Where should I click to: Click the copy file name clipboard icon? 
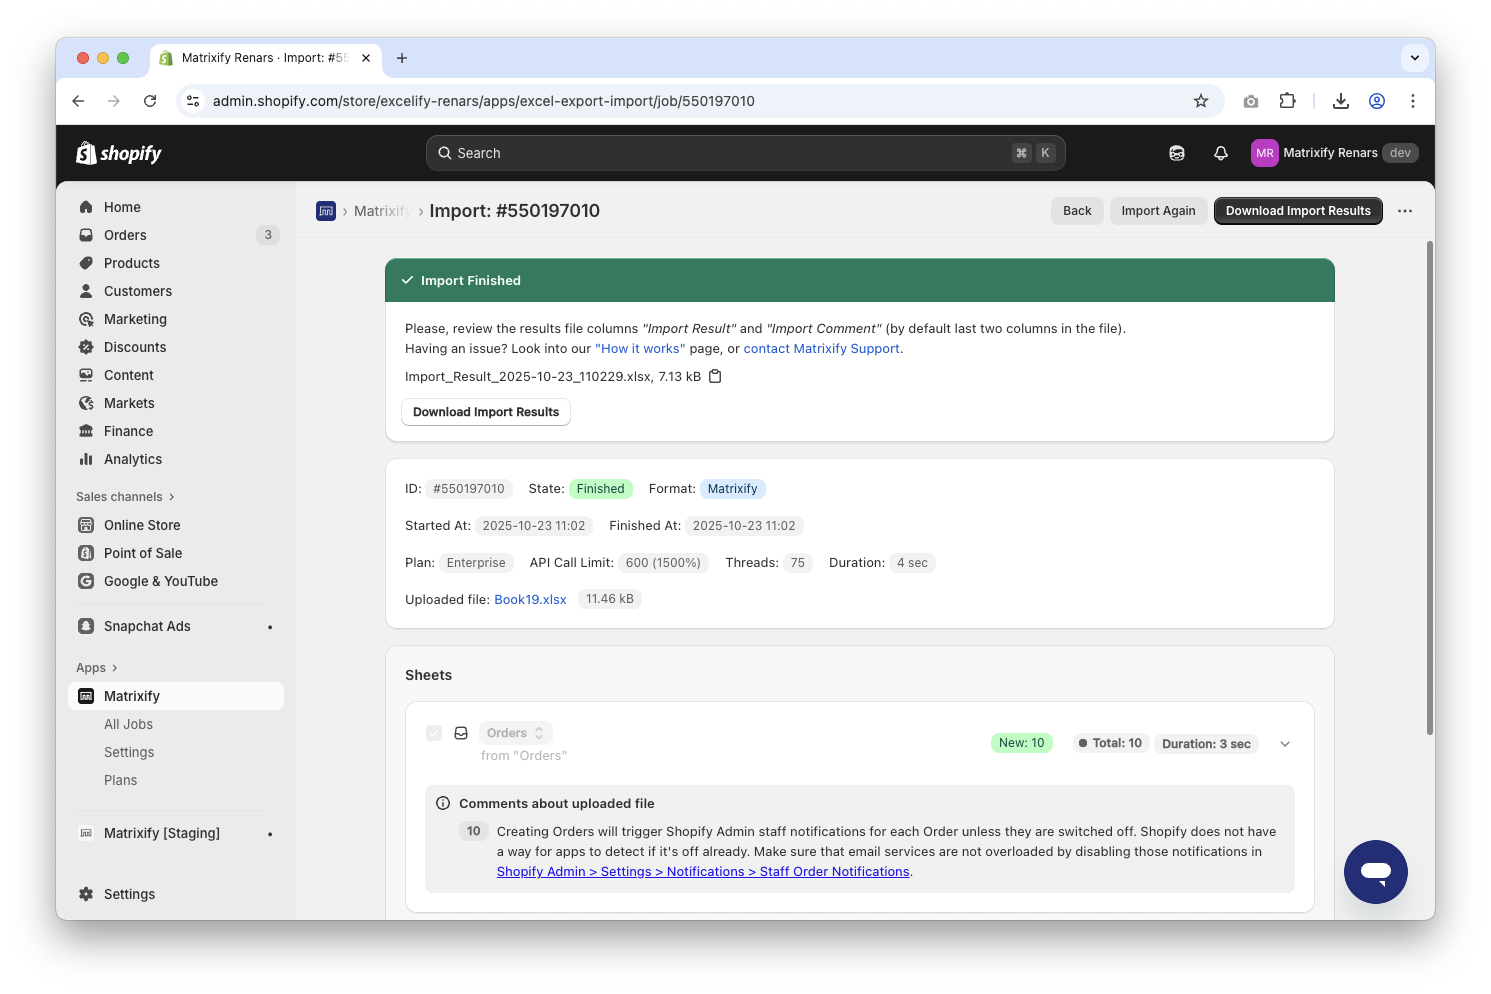point(715,377)
